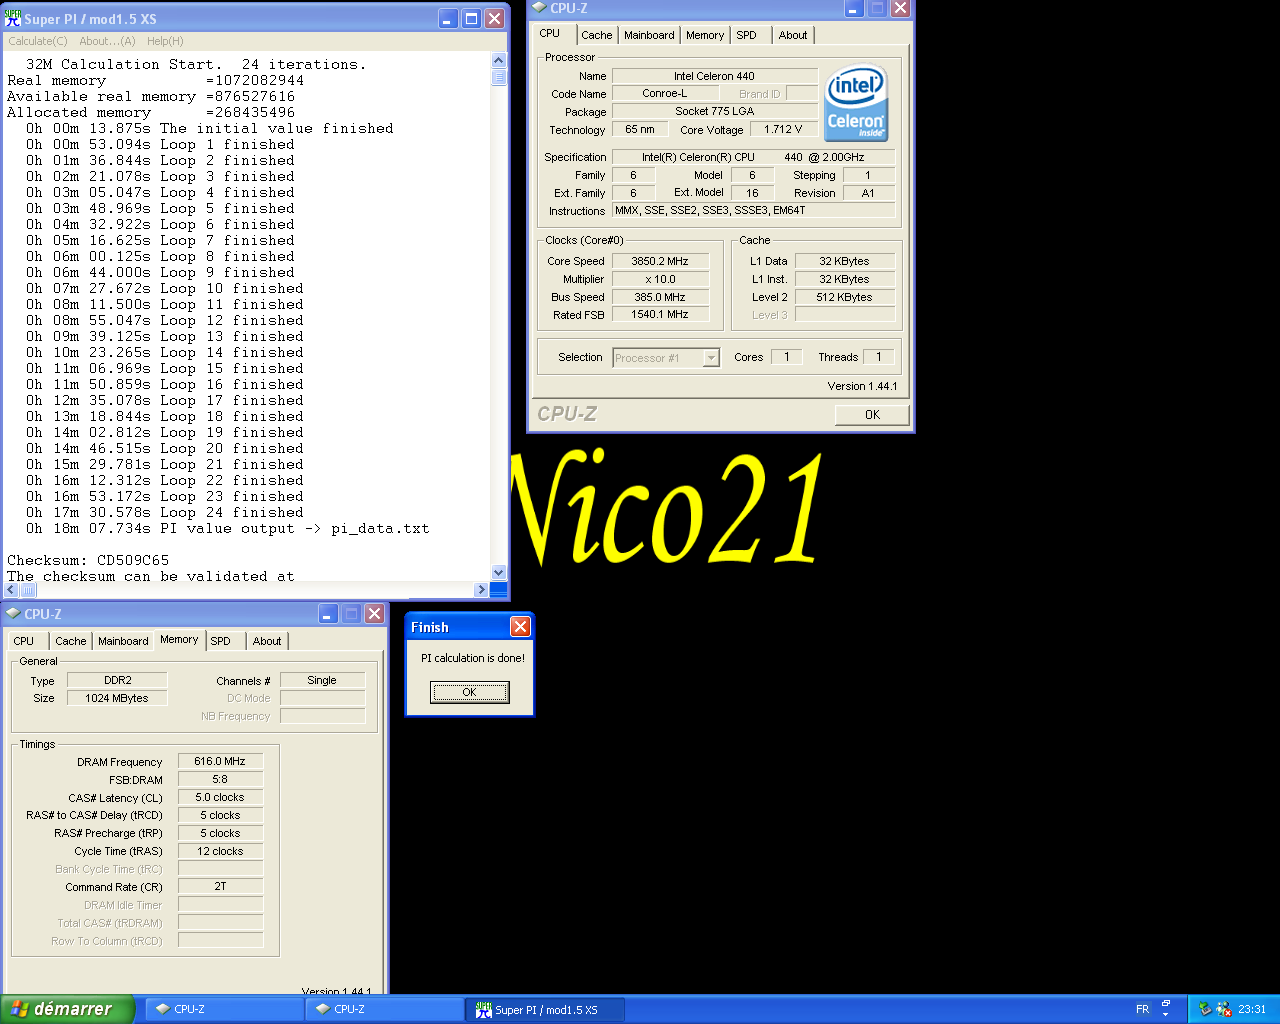Click the top CPU-Z window title icon
The height and width of the screenshot is (1024, 1280).
pos(539,8)
